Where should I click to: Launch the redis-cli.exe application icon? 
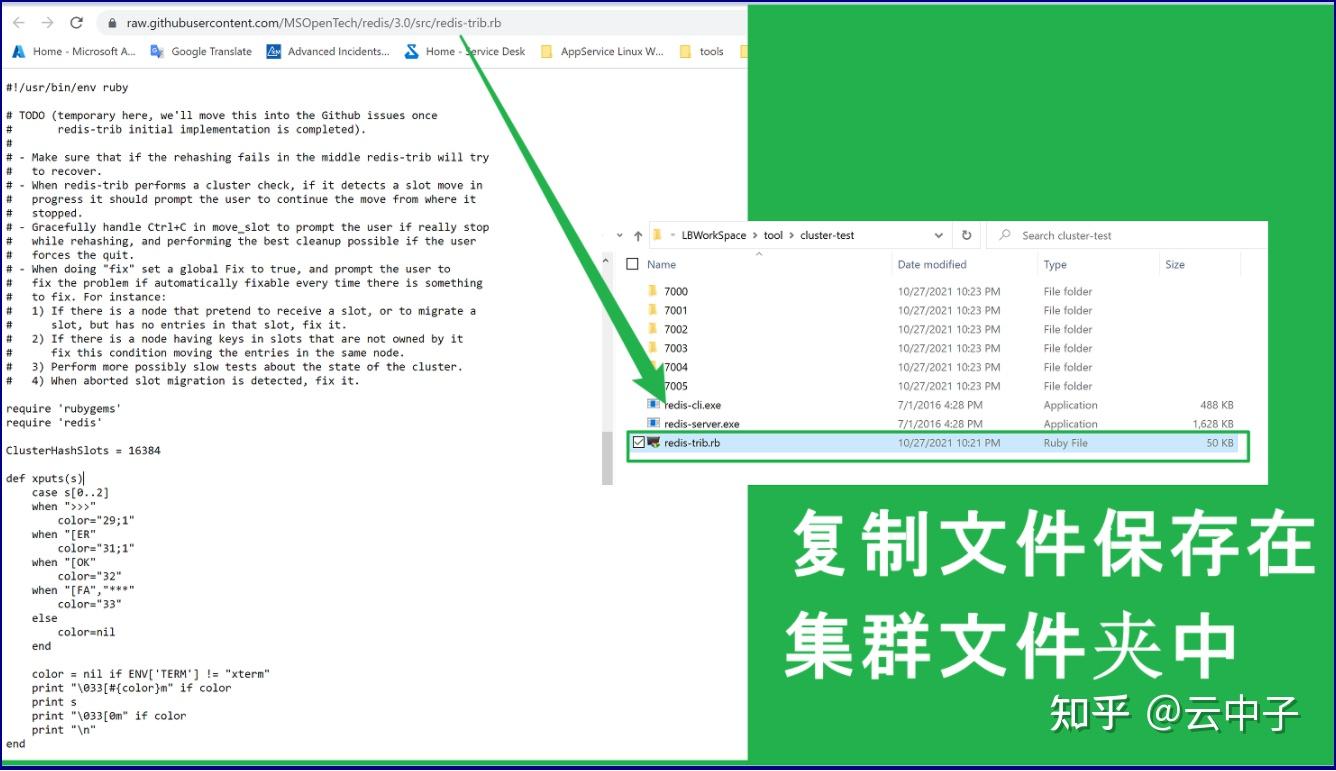(655, 405)
